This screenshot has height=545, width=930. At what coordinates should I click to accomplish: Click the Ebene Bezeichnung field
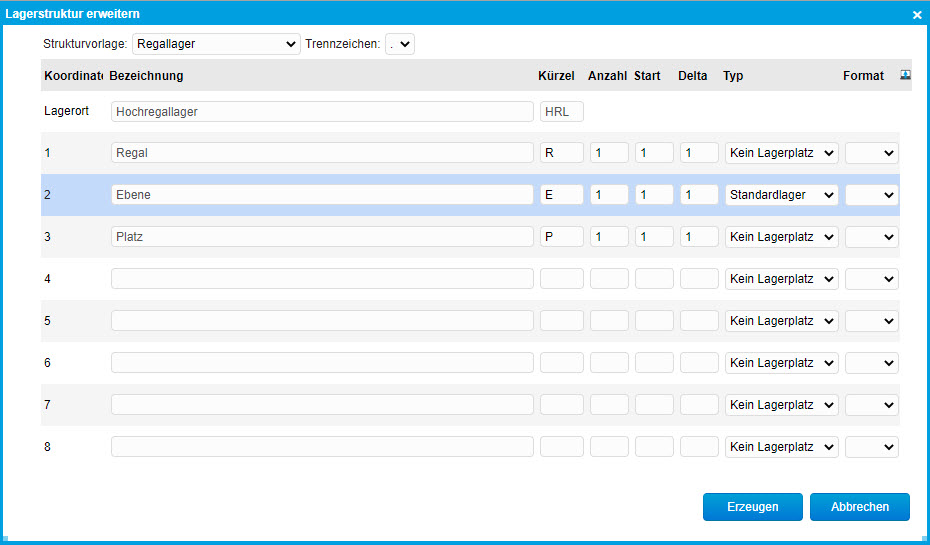[322, 195]
